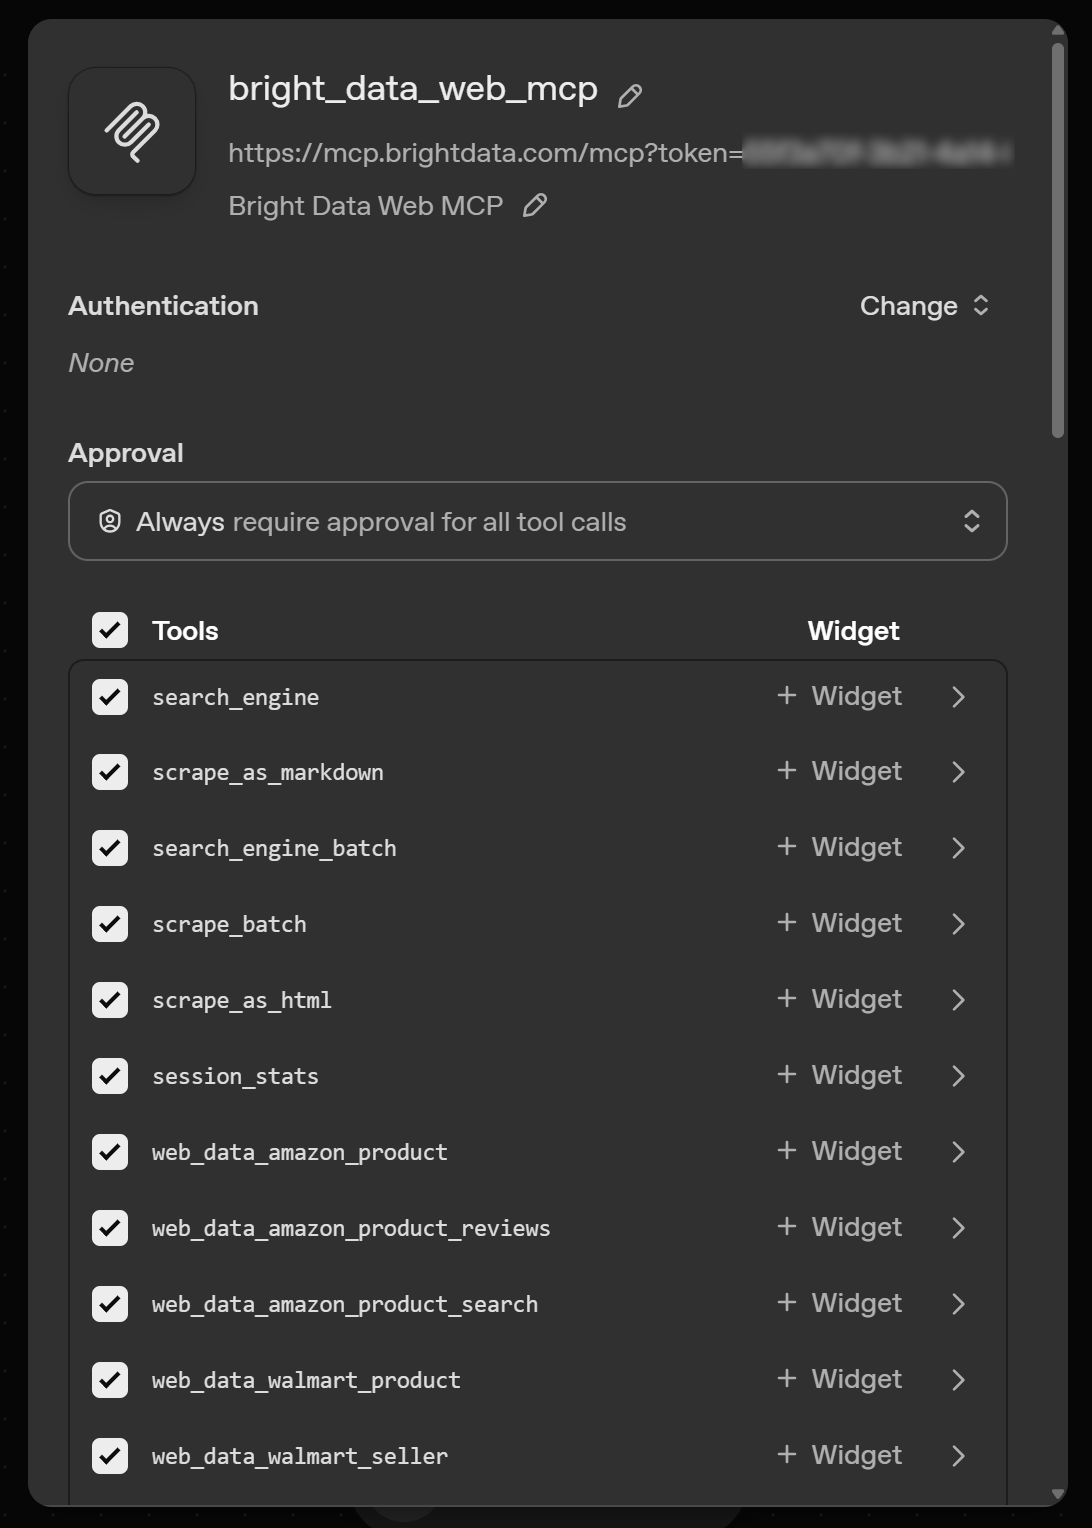Expand scrape_as_html tool details
Image resolution: width=1092 pixels, height=1528 pixels.
pyautogui.click(x=958, y=999)
